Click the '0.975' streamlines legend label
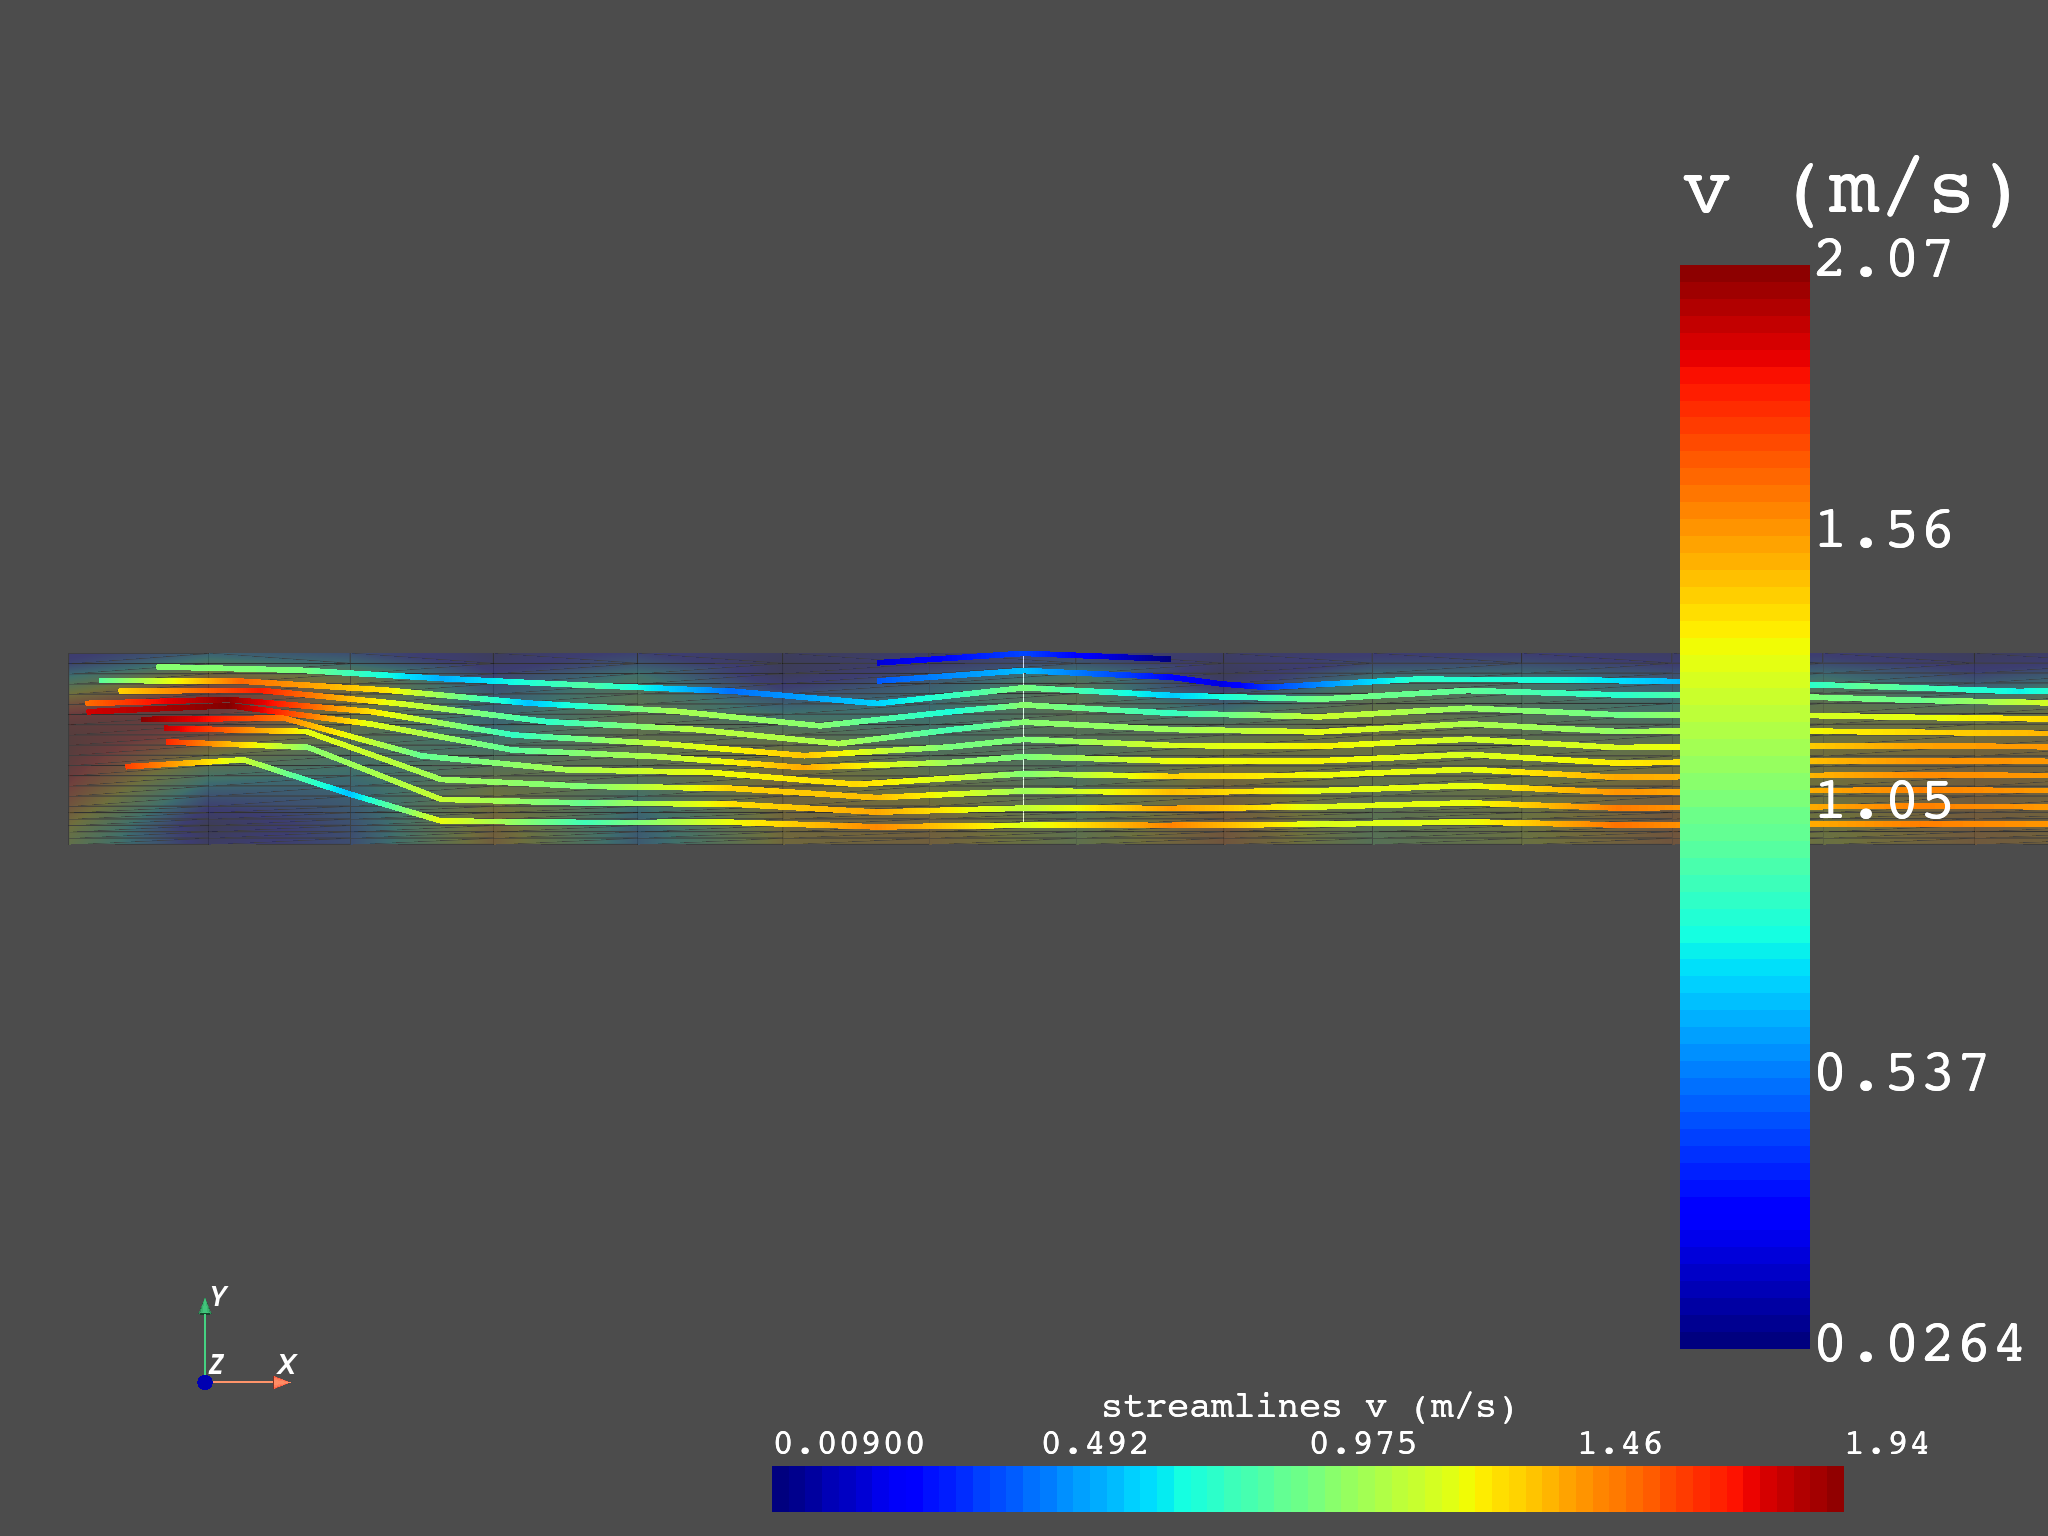This screenshot has width=2048, height=1536. [x=1363, y=1443]
